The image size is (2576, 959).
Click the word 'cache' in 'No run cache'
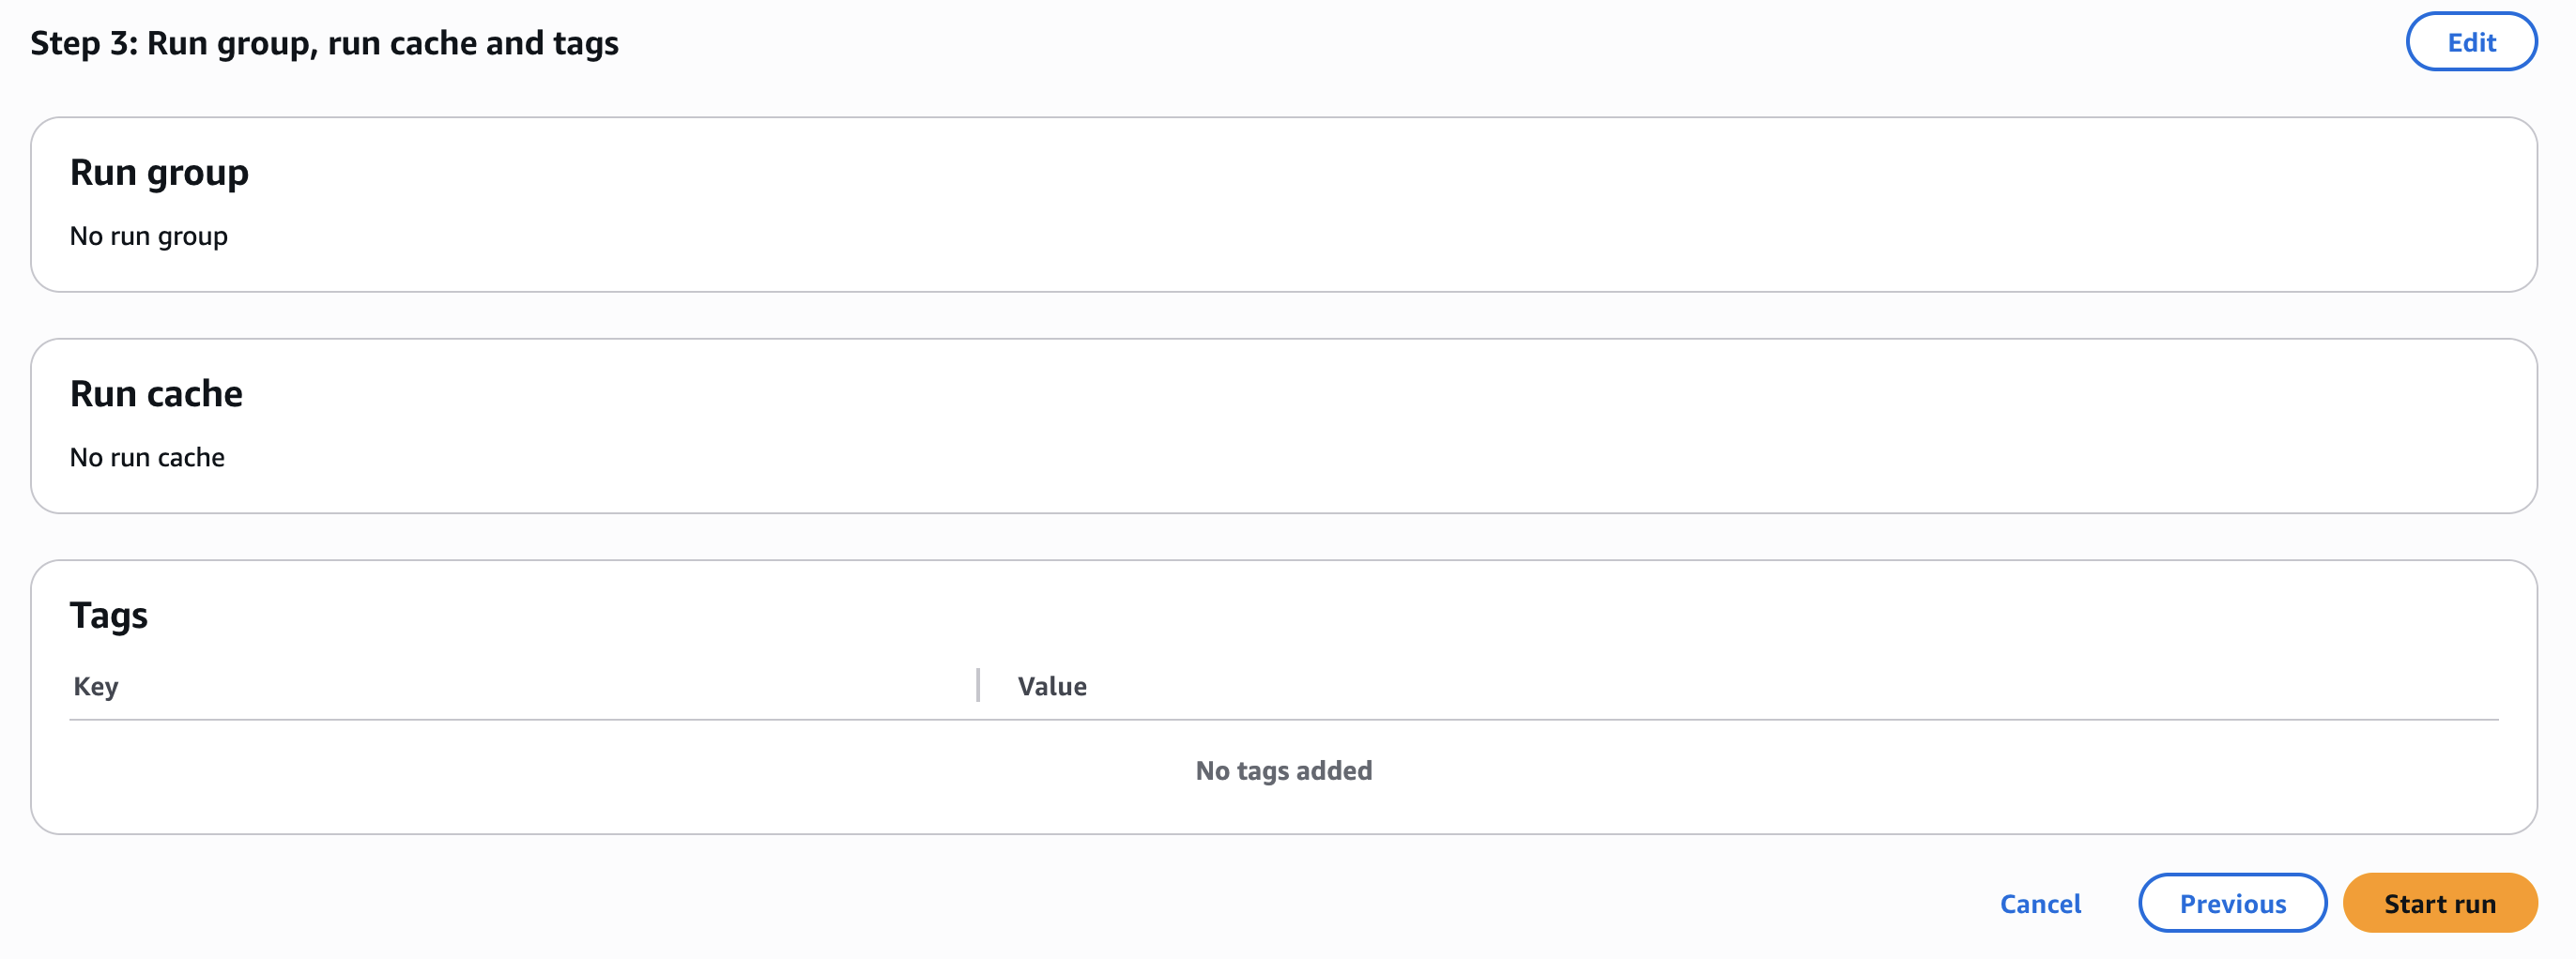(x=191, y=457)
